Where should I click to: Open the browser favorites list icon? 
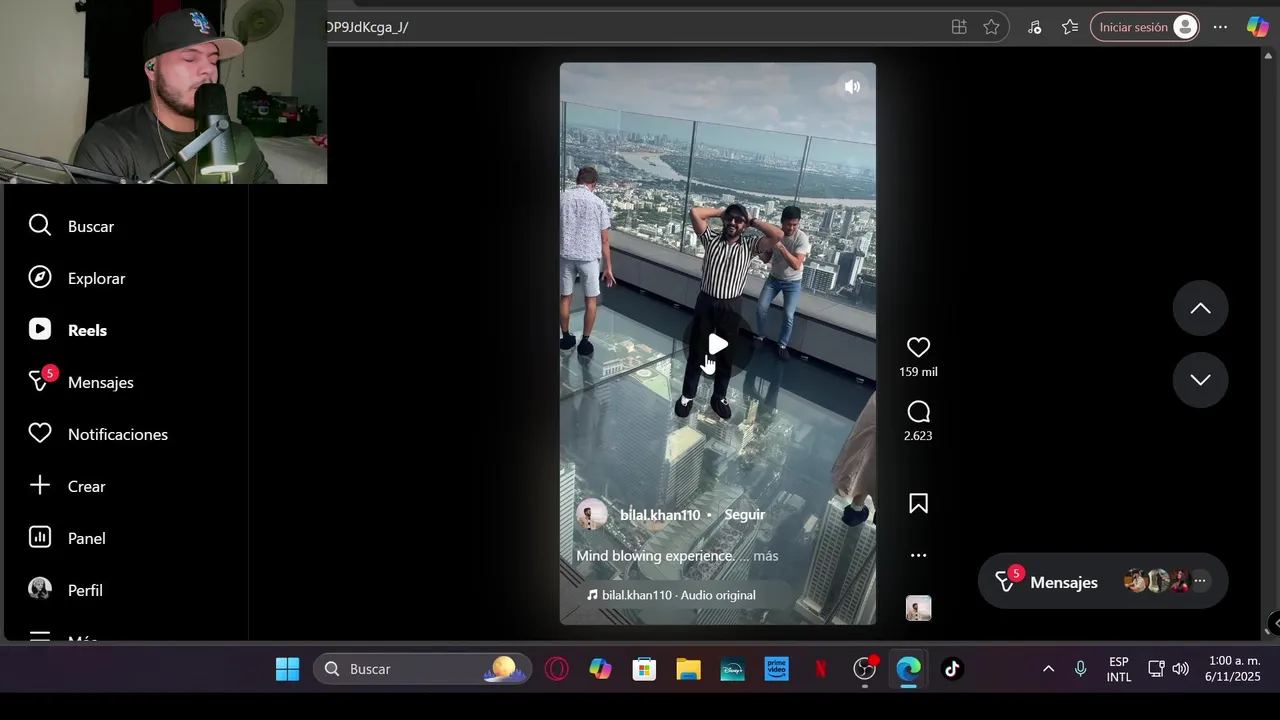1070,27
